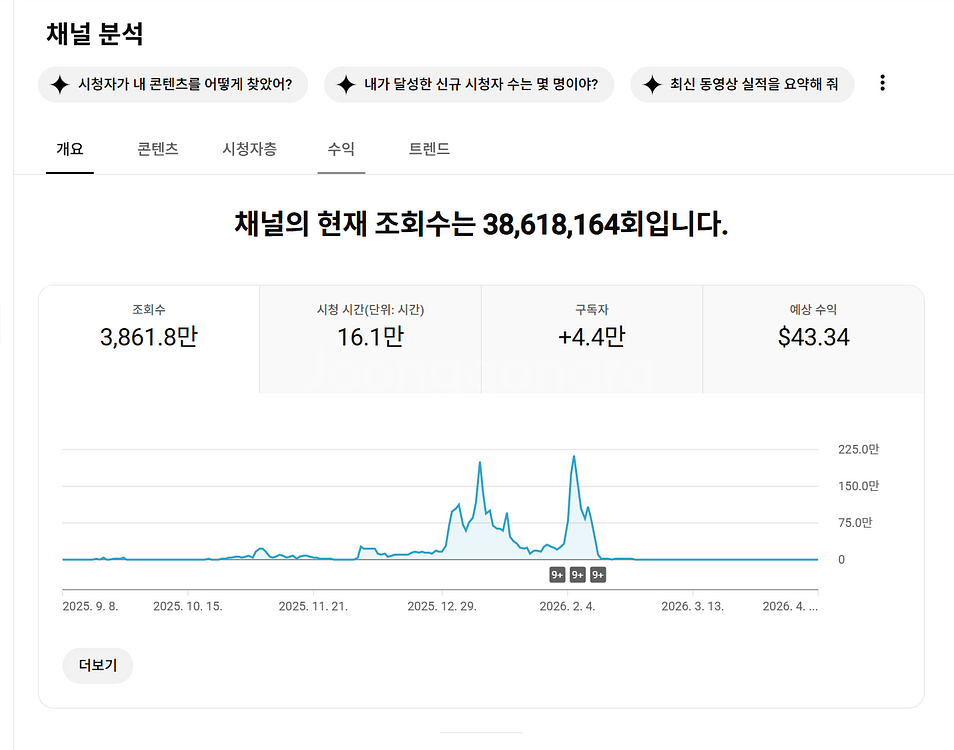The image size is (954, 750).
Task: Open the three-dot more options menu
Action: (882, 84)
